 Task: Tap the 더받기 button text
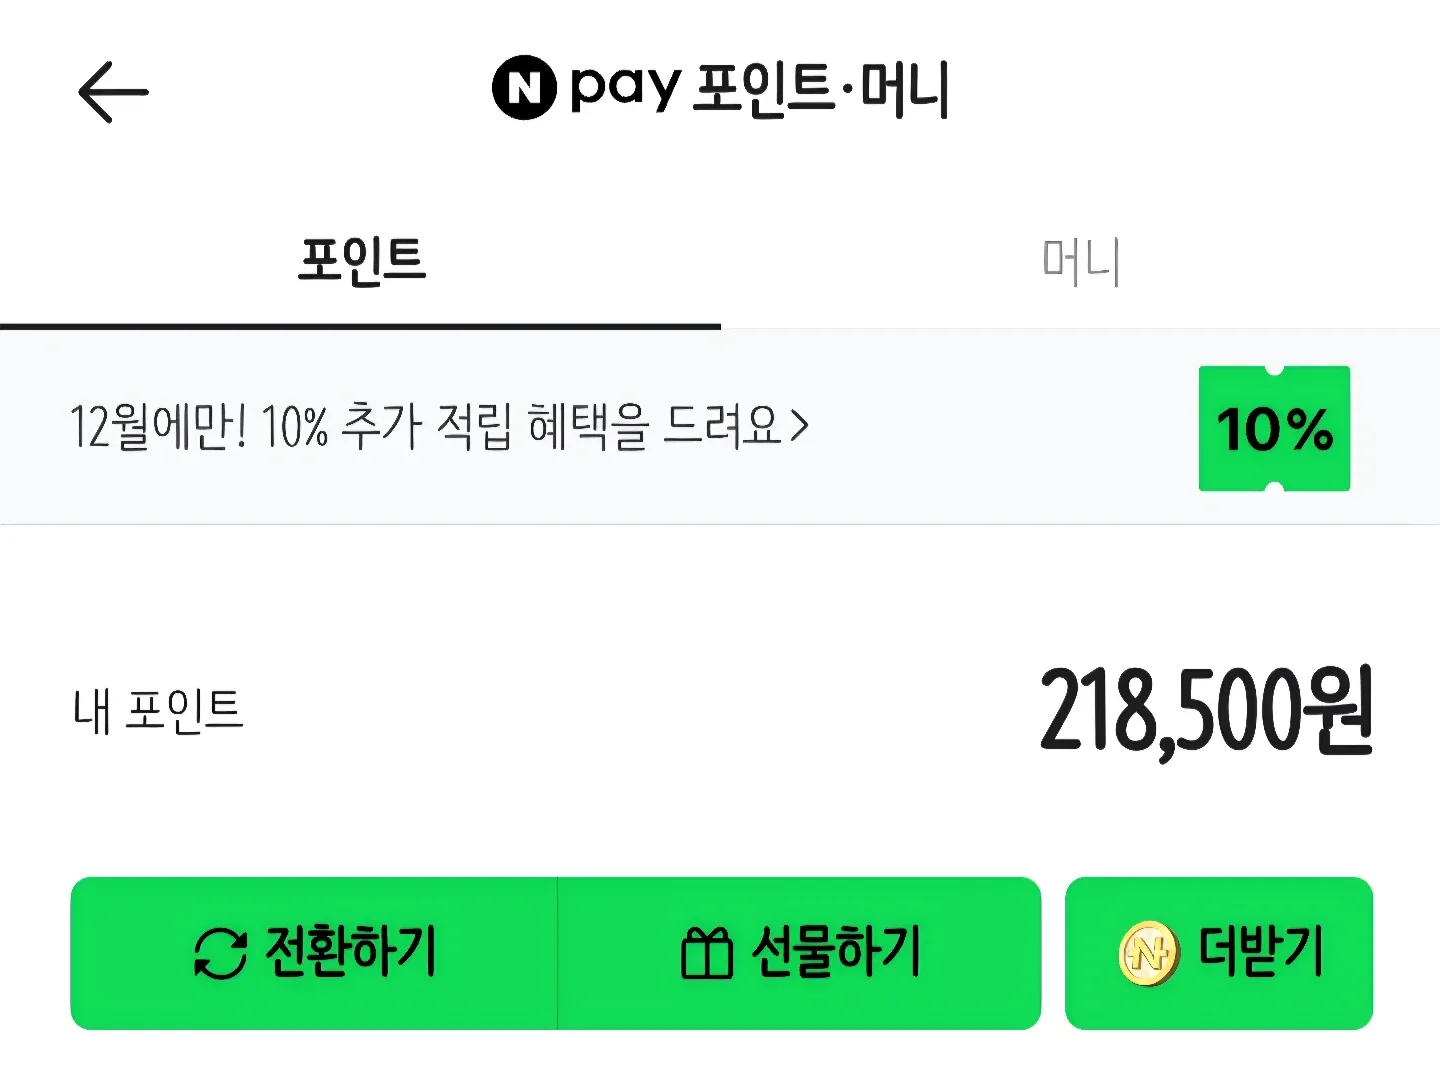tap(1262, 952)
